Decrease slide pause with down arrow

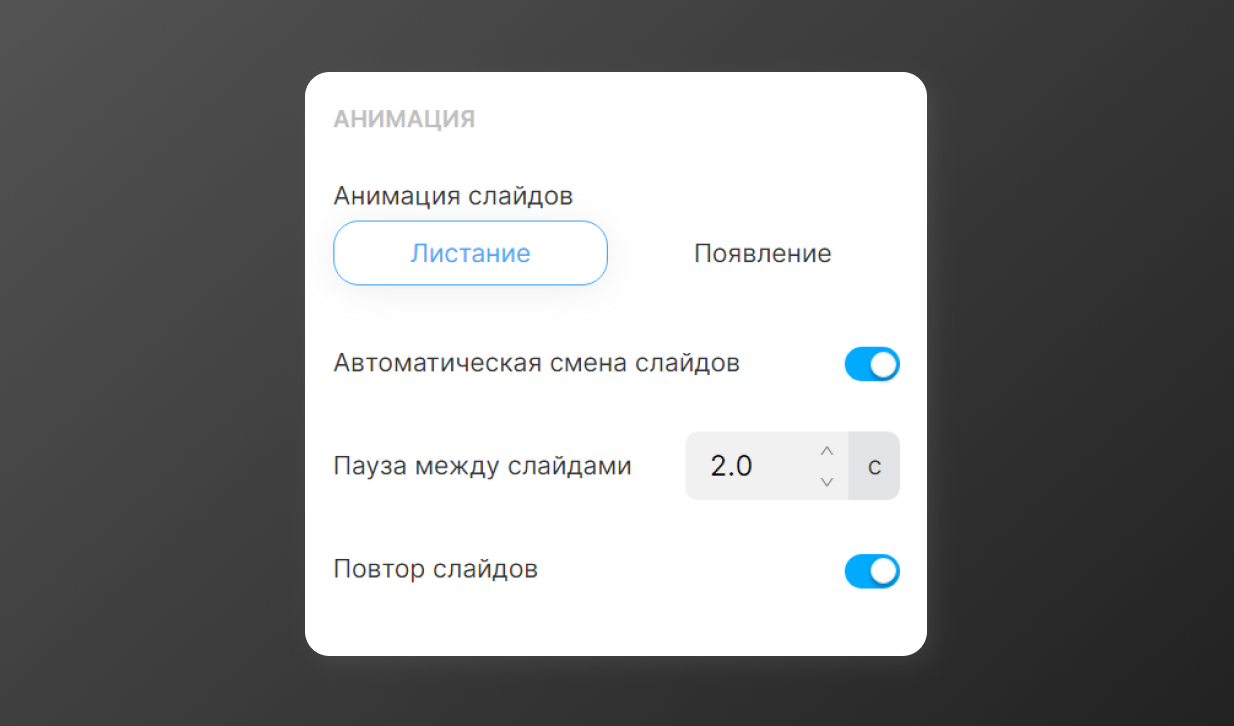pyautogui.click(x=827, y=482)
